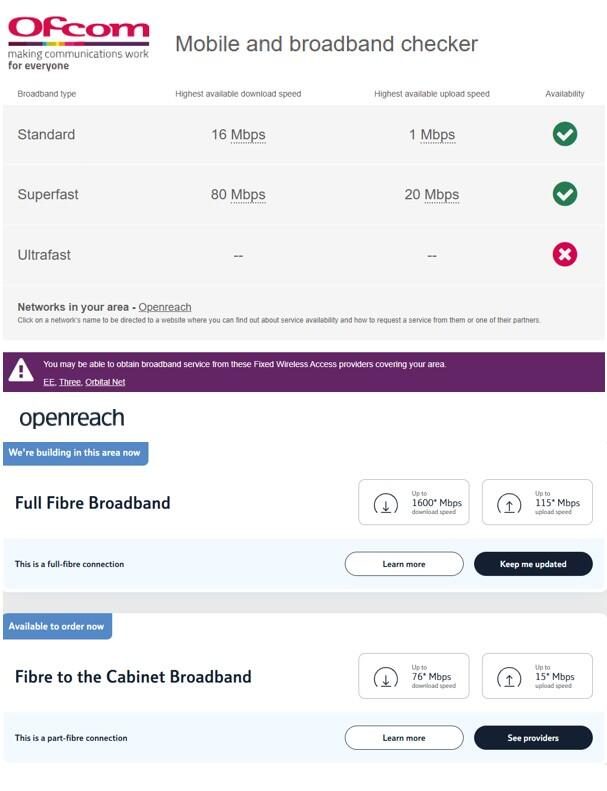Open the Three wireless provider link
The width and height of the screenshot is (607, 791).
(x=69, y=382)
